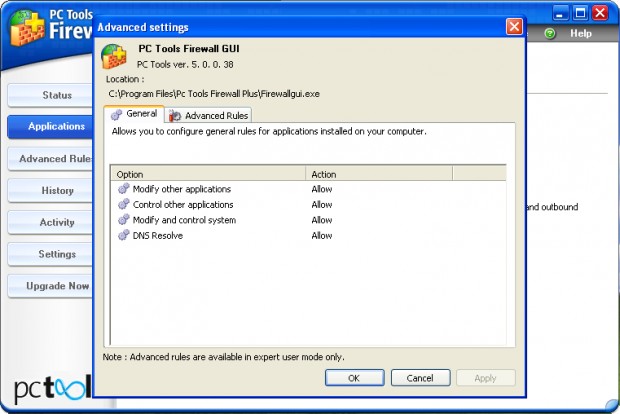Click the gear icon beside DNS Resolve
Image resolution: width=620 pixels, height=414 pixels.
coord(123,235)
